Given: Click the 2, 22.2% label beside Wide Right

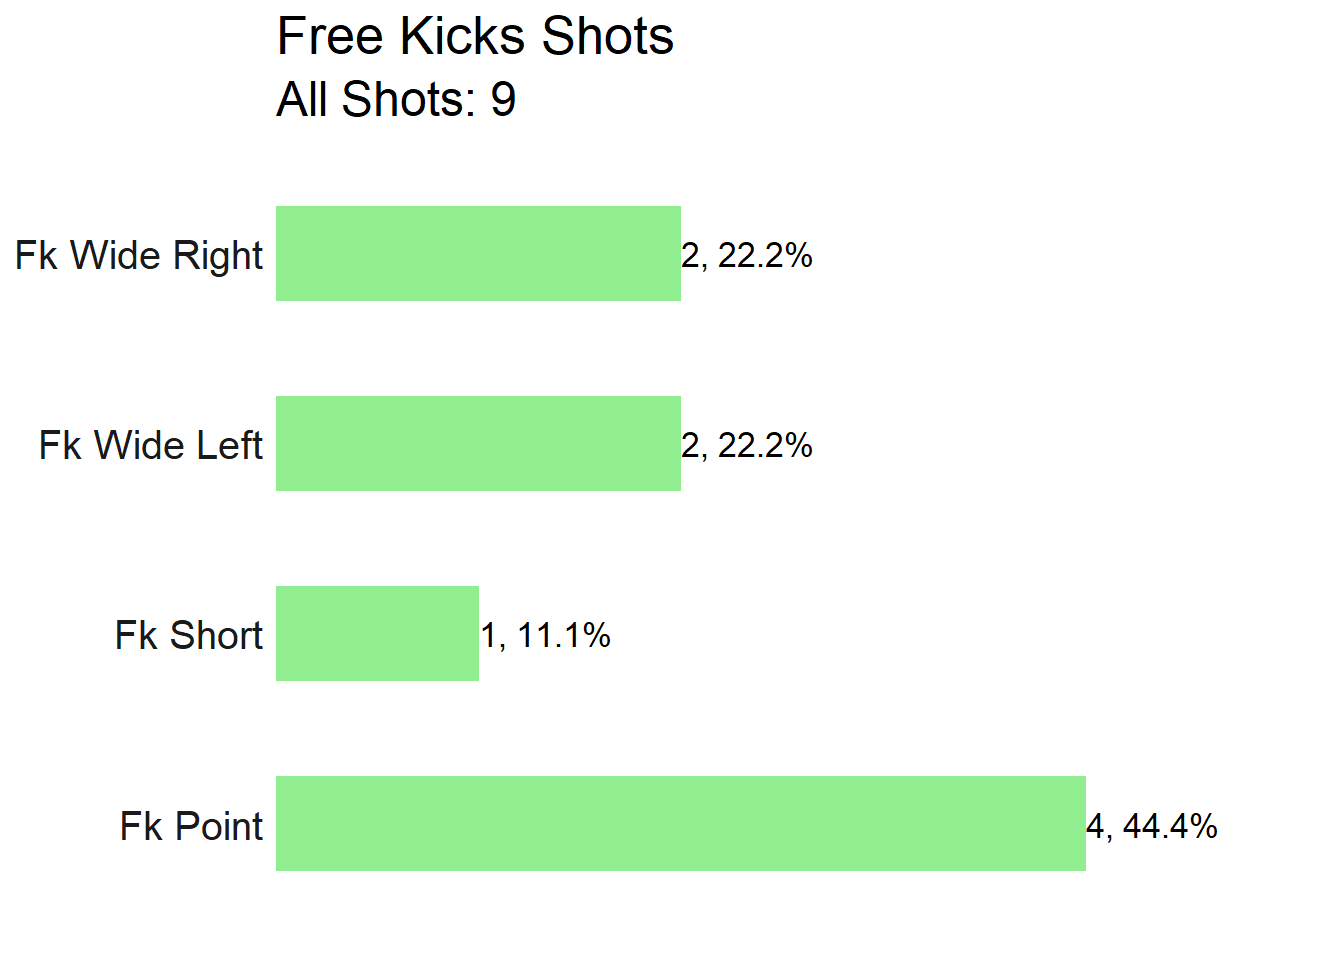Looking at the screenshot, I should (x=747, y=255).
